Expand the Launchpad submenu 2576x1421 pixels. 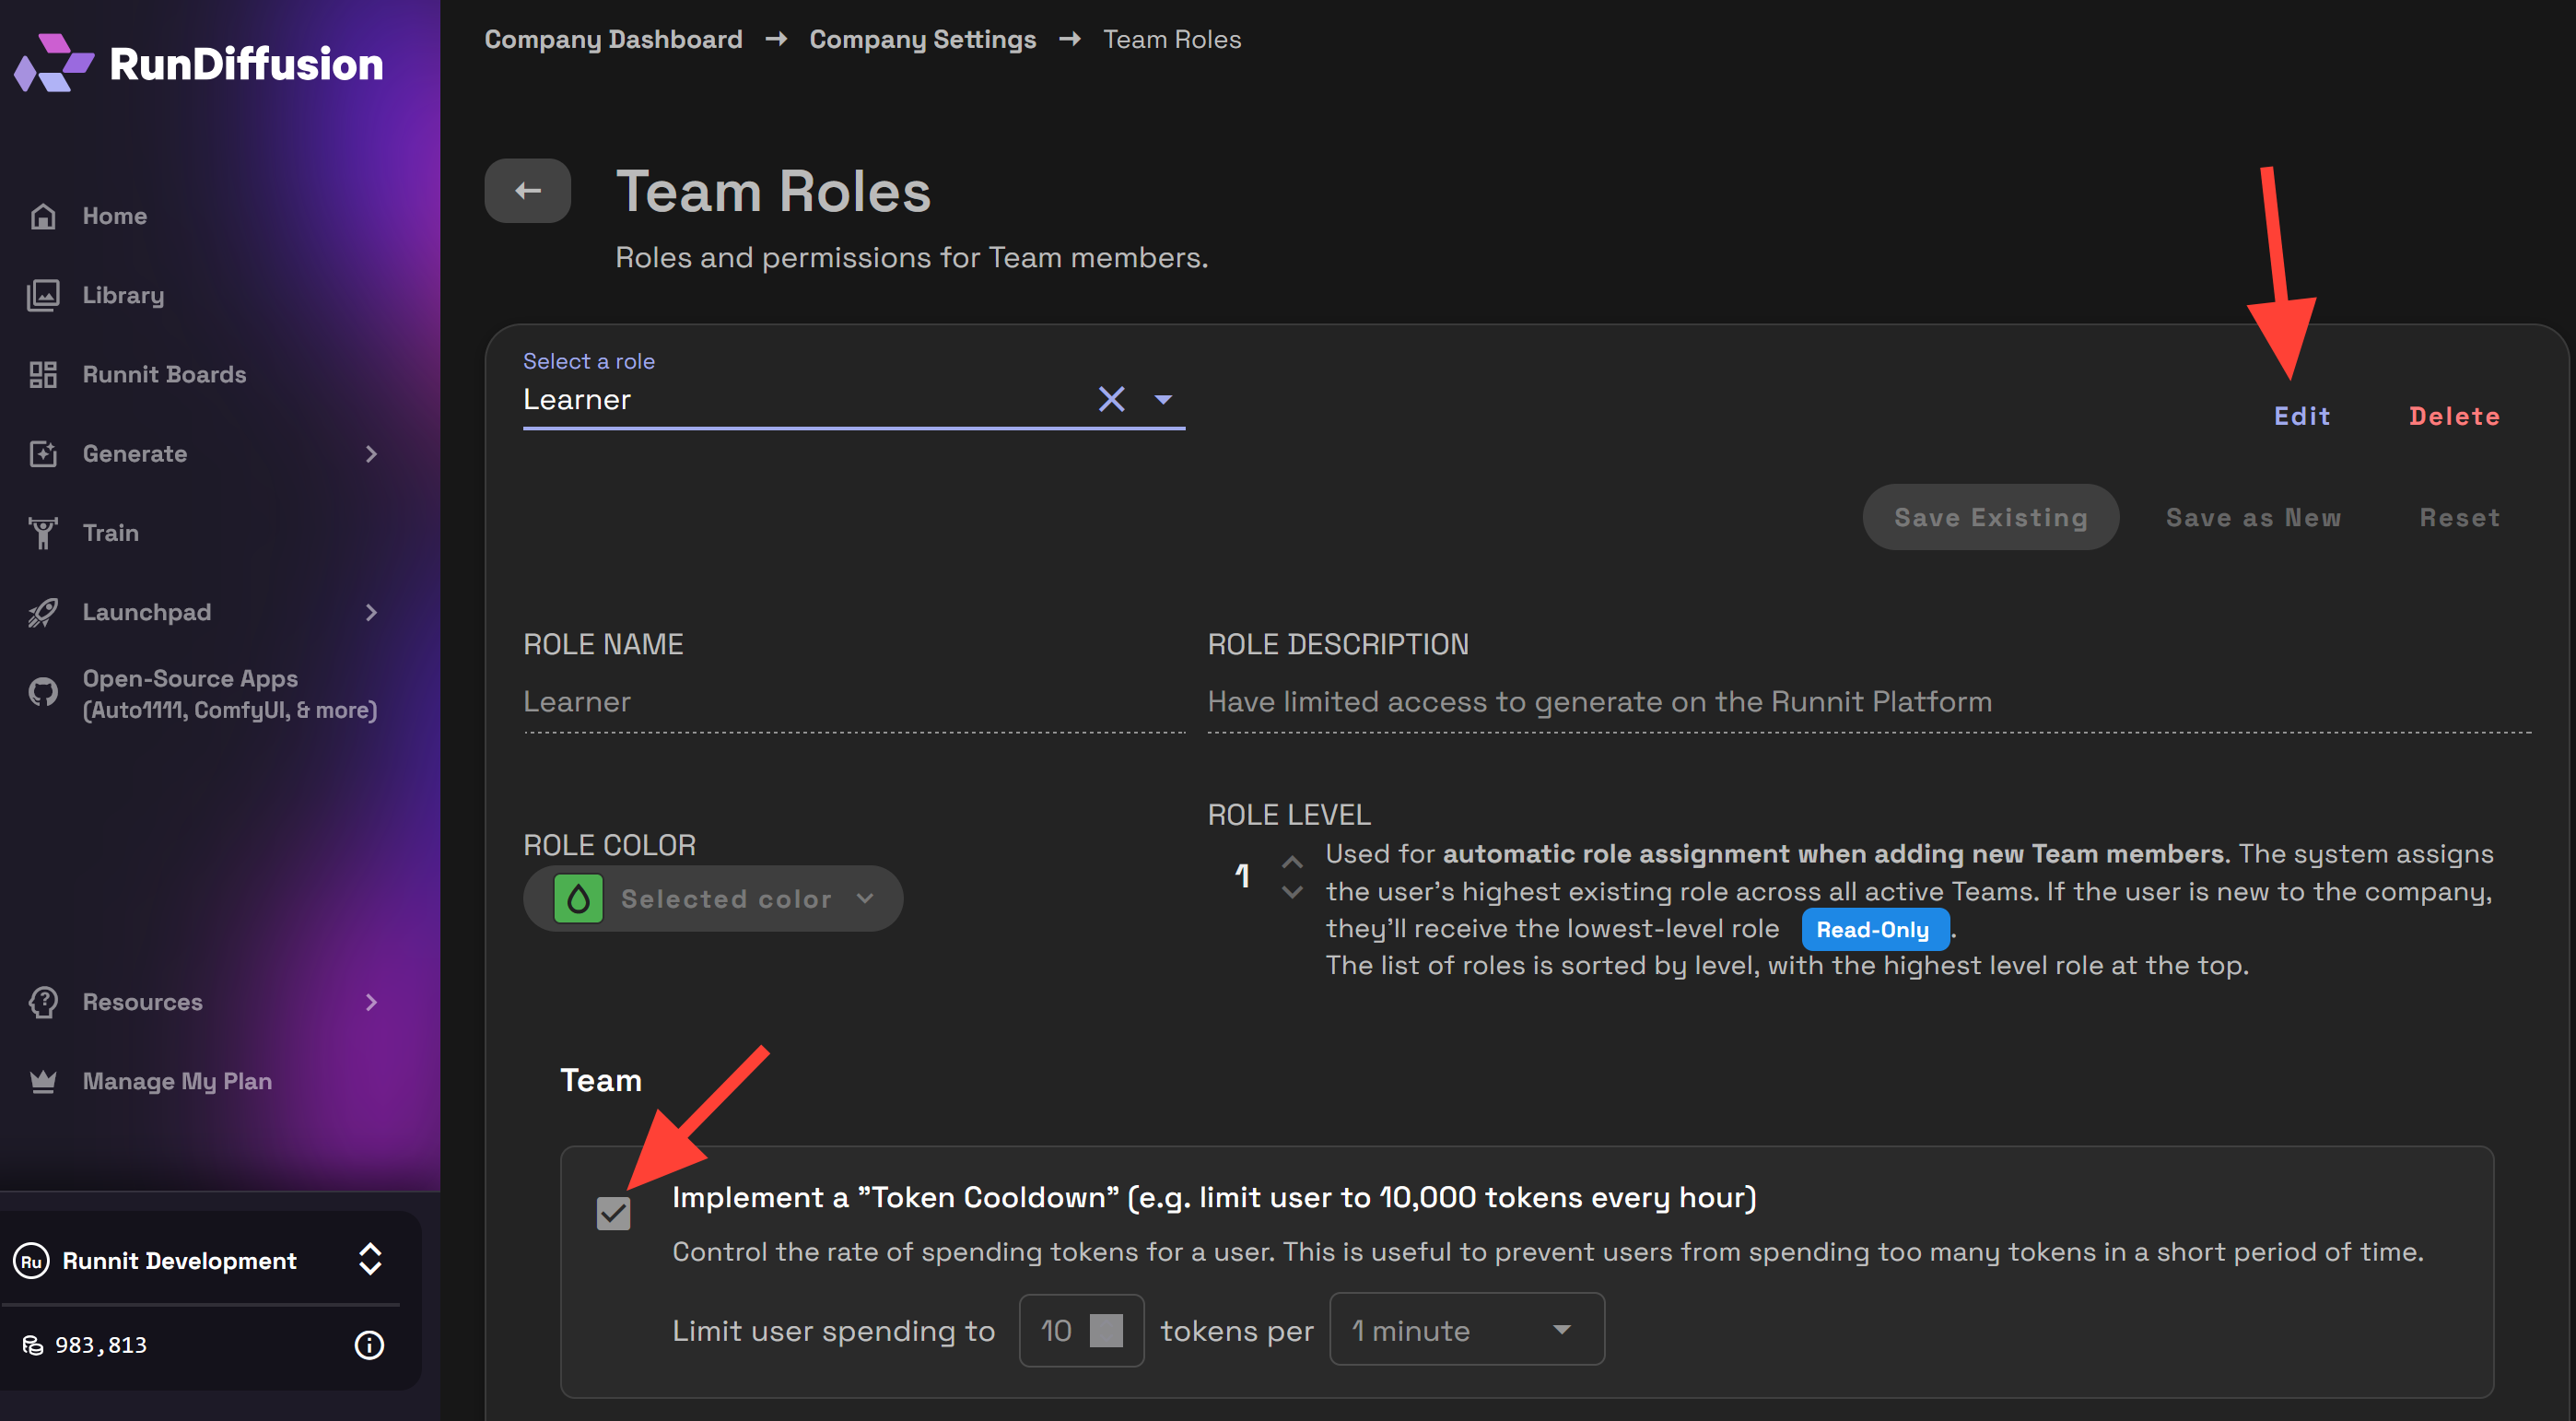pyautogui.click(x=371, y=612)
